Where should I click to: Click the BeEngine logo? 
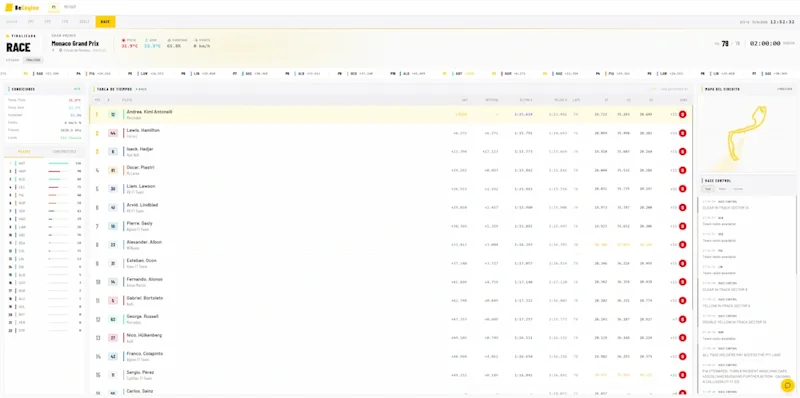pos(22,8)
